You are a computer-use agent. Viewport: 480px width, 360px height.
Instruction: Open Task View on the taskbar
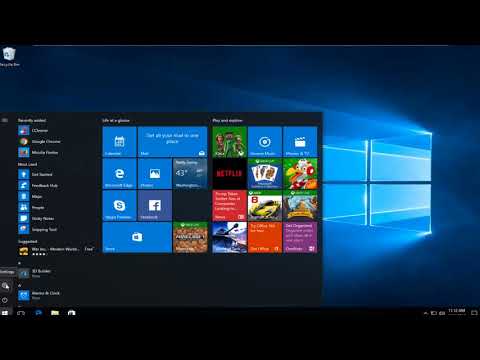21,313
